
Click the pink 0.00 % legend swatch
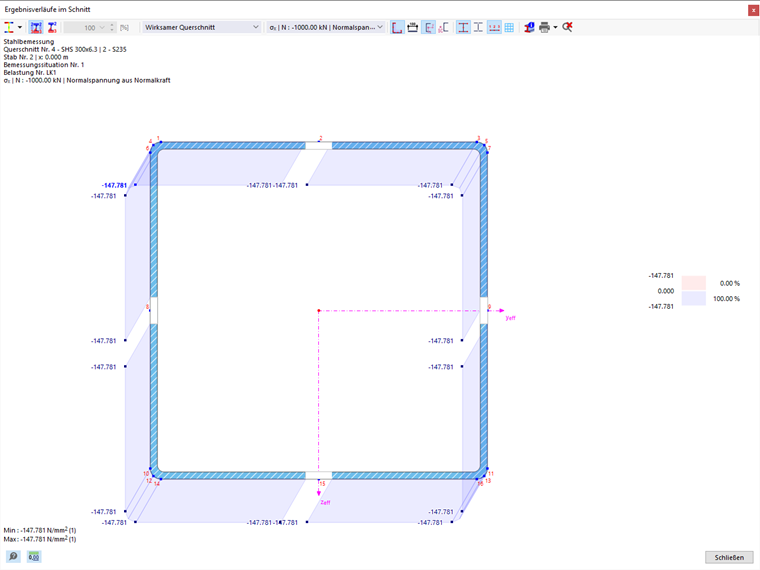coord(694,283)
